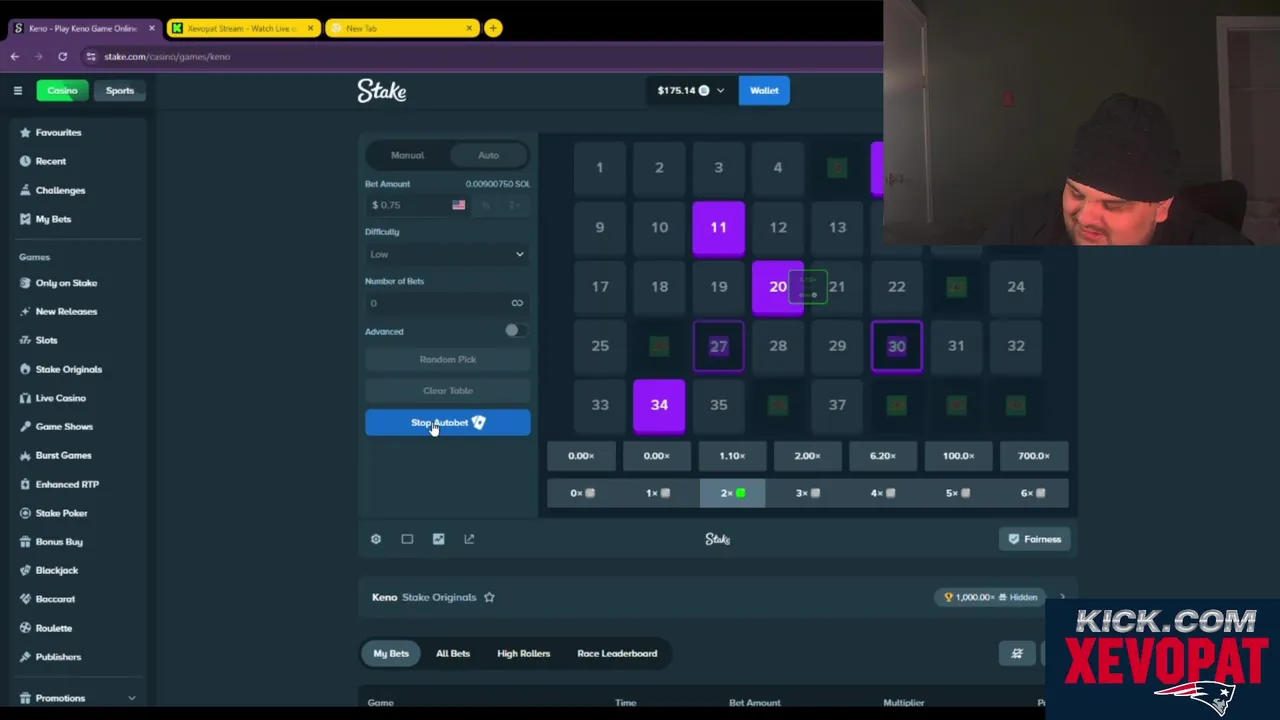
Task: Pick Keno tile number 18
Action: (659, 287)
